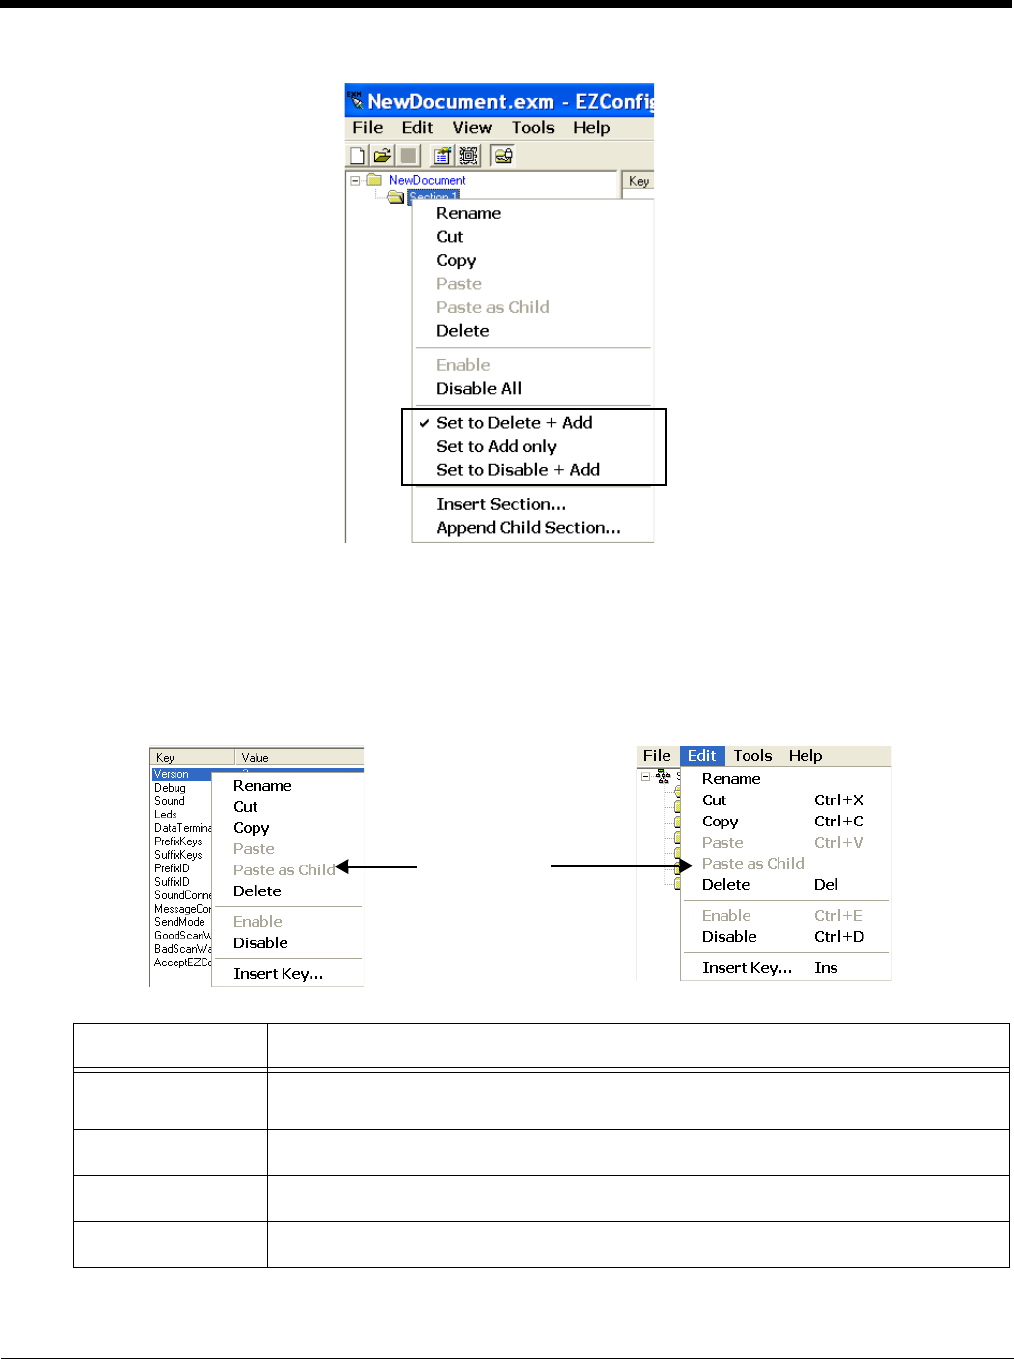Choose Rename in Section 1 context menu
Image resolution: width=1014 pixels, height=1359 pixels.
(533, 213)
